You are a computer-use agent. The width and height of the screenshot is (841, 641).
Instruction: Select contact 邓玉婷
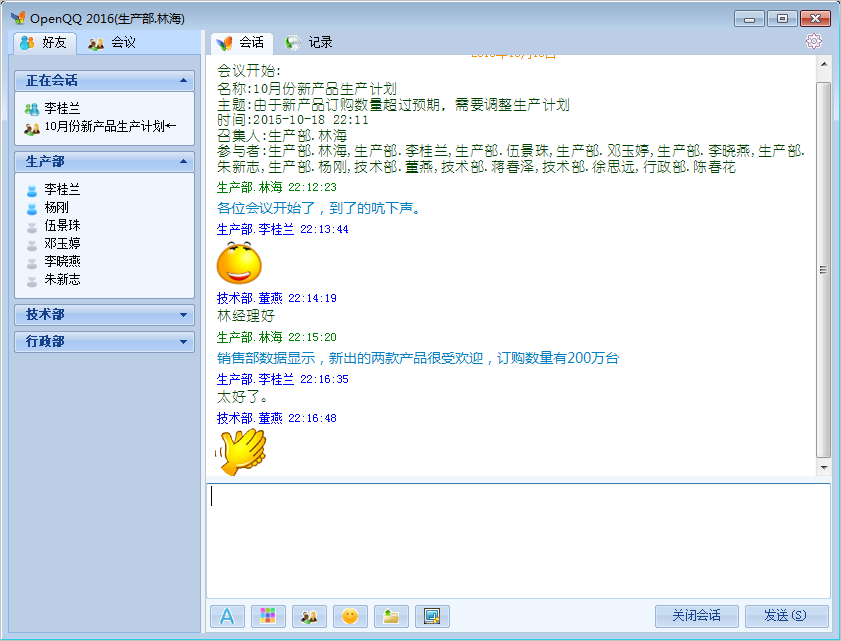pyautogui.click(x=62, y=244)
